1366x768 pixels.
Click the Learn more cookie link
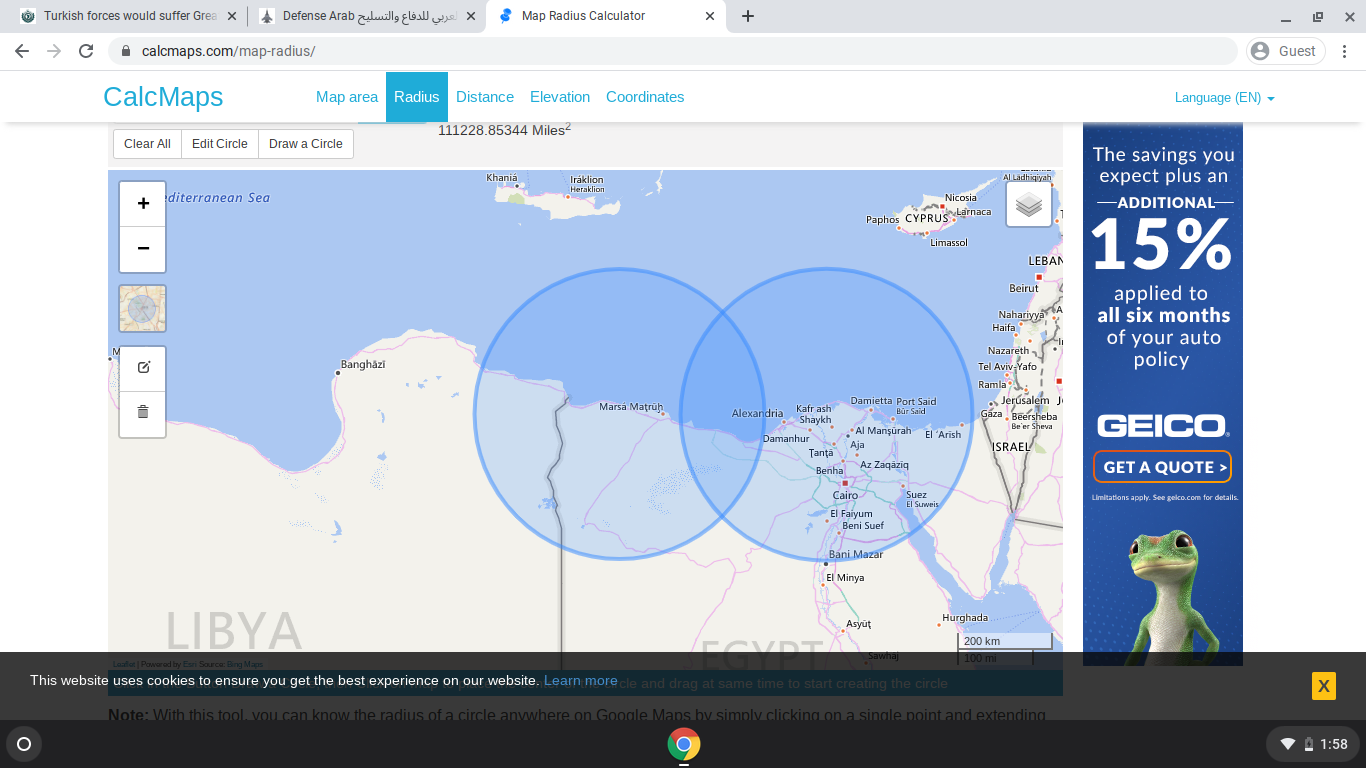581,681
